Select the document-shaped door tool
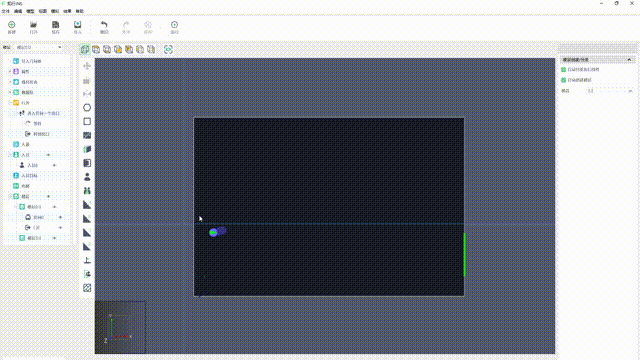 (x=87, y=163)
